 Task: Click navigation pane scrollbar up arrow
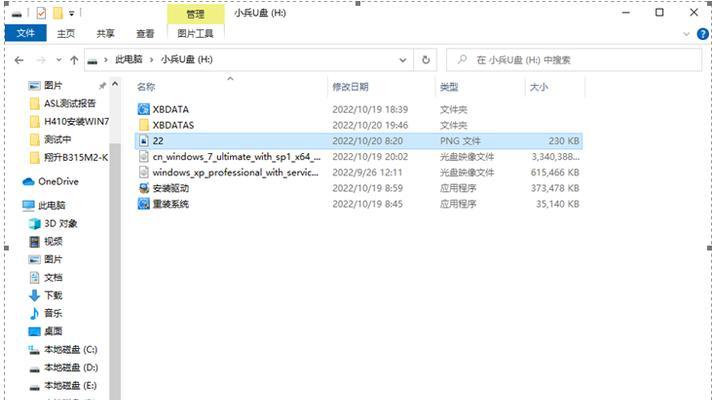coord(115,84)
